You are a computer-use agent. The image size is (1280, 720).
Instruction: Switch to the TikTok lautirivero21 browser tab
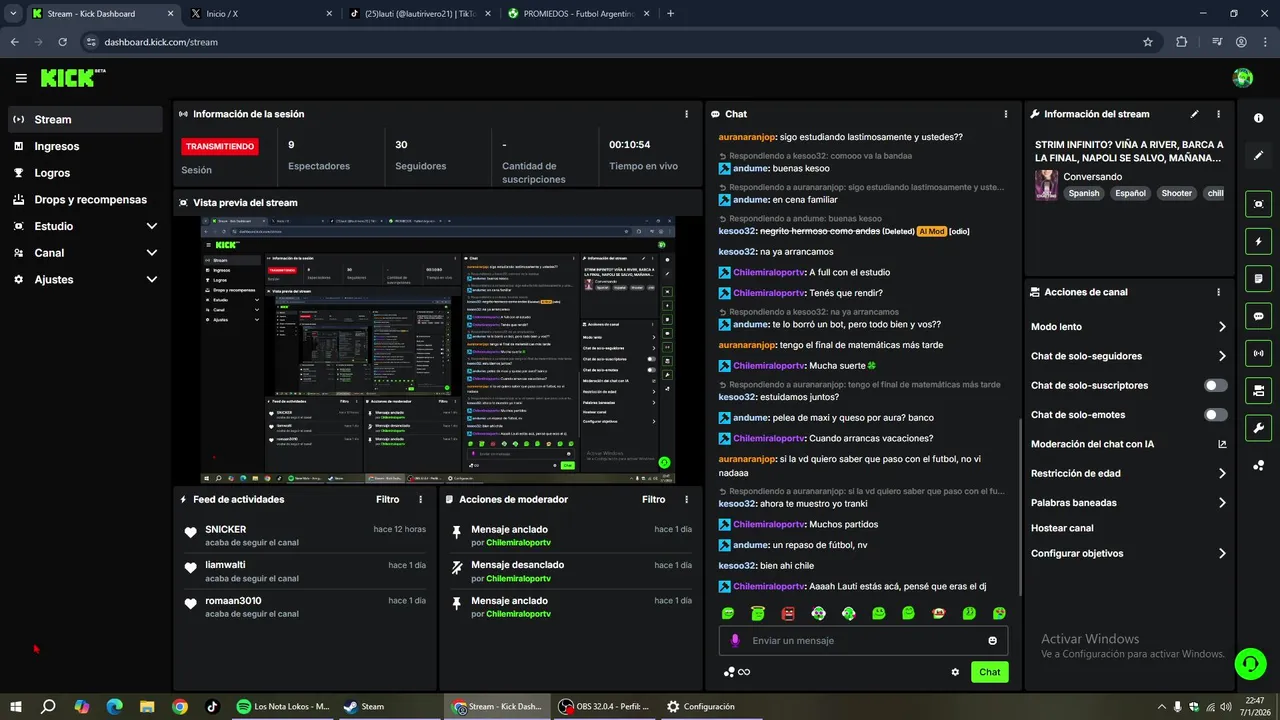(420, 14)
